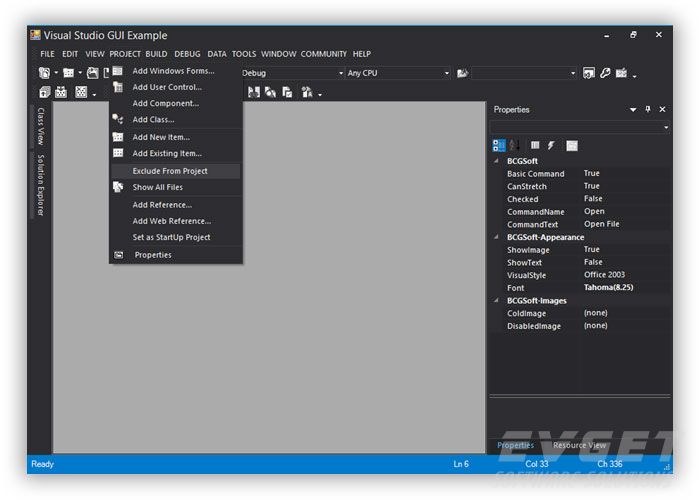Open the Add Item icon's dropdown arrow

pyautogui.click(x=80, y=73)
